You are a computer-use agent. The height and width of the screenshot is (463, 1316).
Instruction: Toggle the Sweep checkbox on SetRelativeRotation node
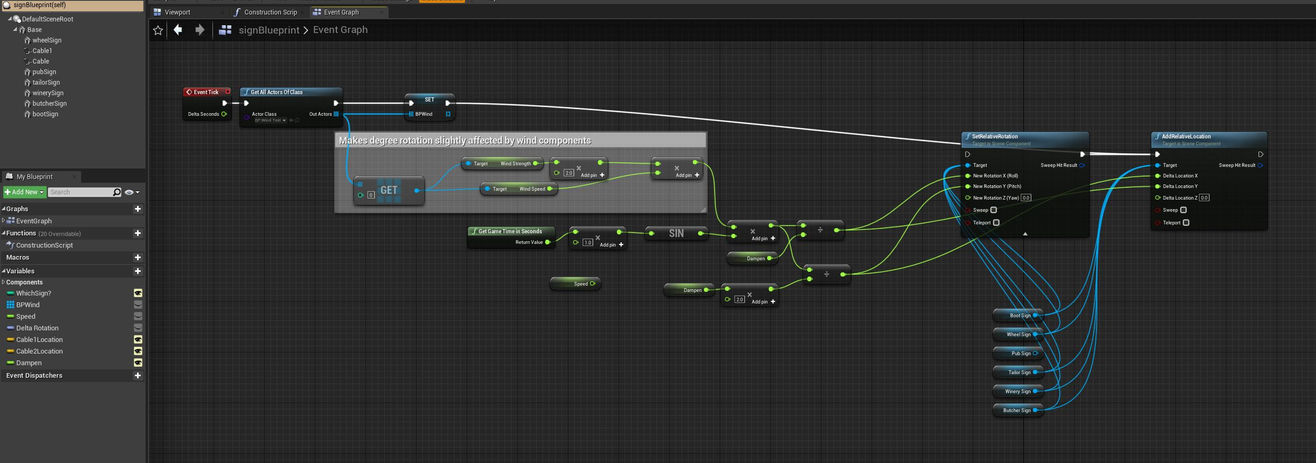coord(993,210)
